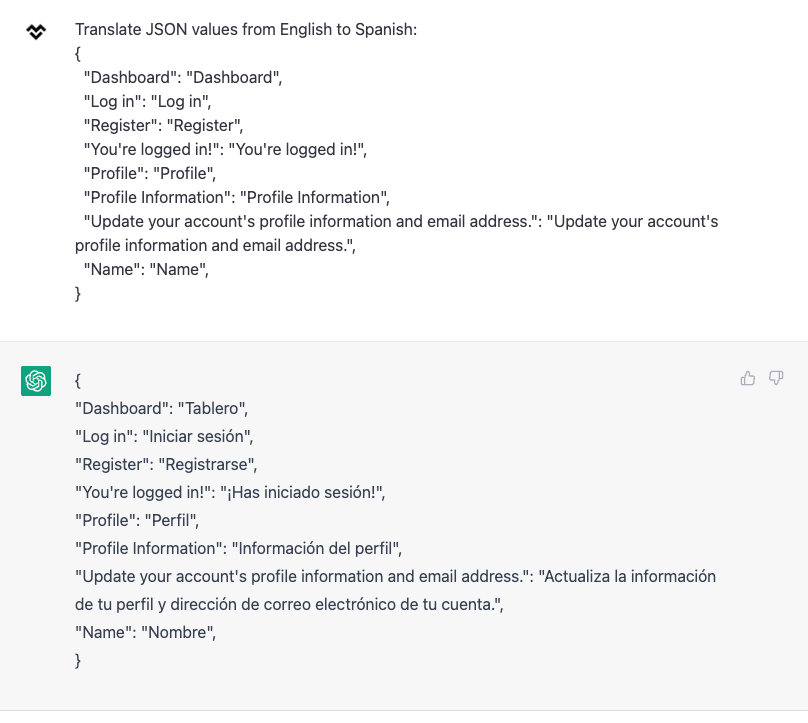Click the prompt line "Name": "Name"
808x723 pixels.
pyautogui.click(x=146, y=270)
